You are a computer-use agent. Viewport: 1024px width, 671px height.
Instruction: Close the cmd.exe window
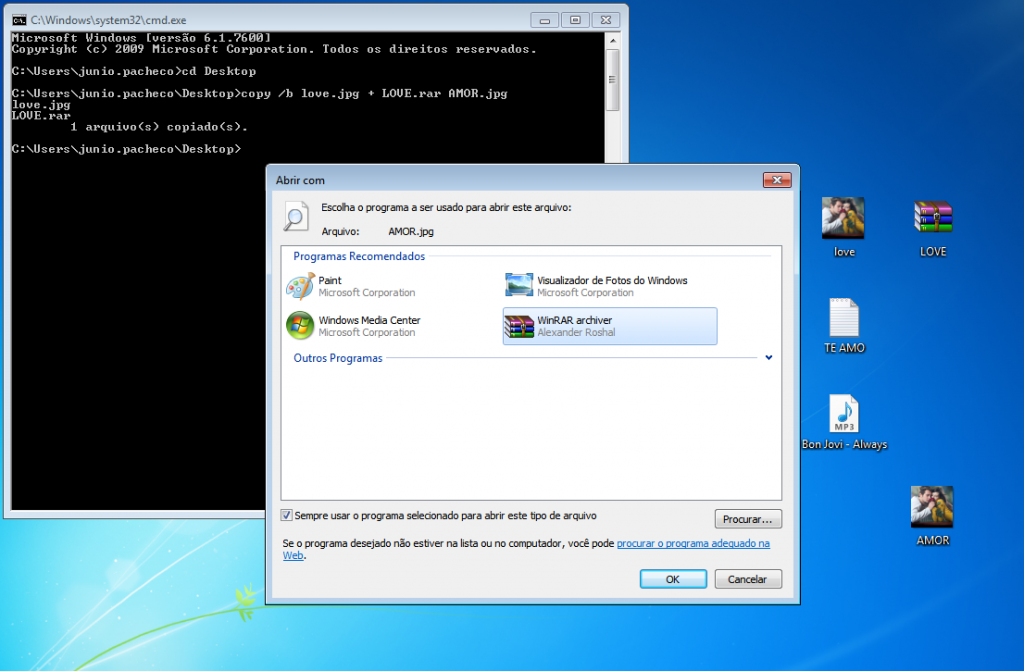(x=606, y=20)
